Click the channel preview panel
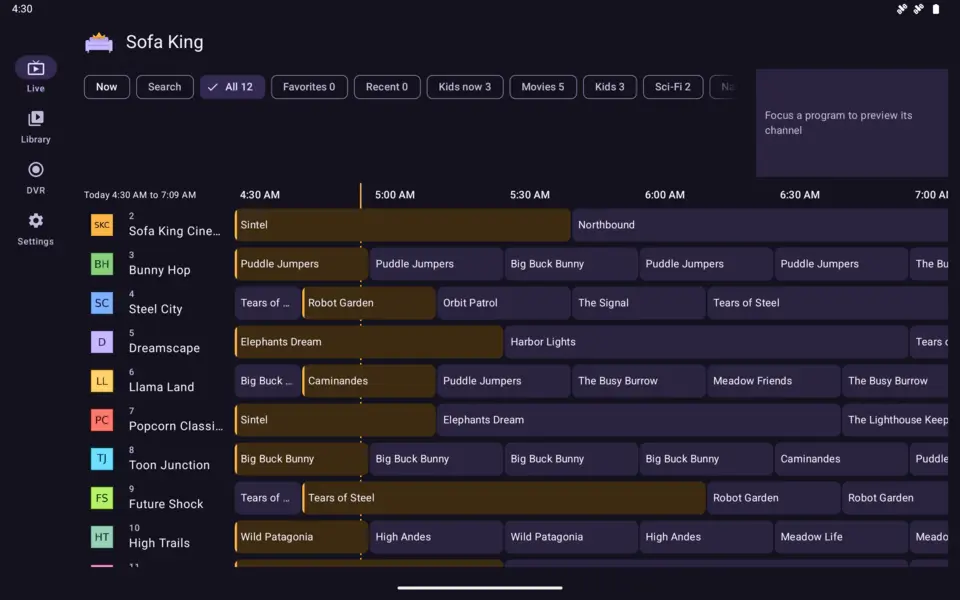Viewport: 960px width, 600px height. (852, 123)
